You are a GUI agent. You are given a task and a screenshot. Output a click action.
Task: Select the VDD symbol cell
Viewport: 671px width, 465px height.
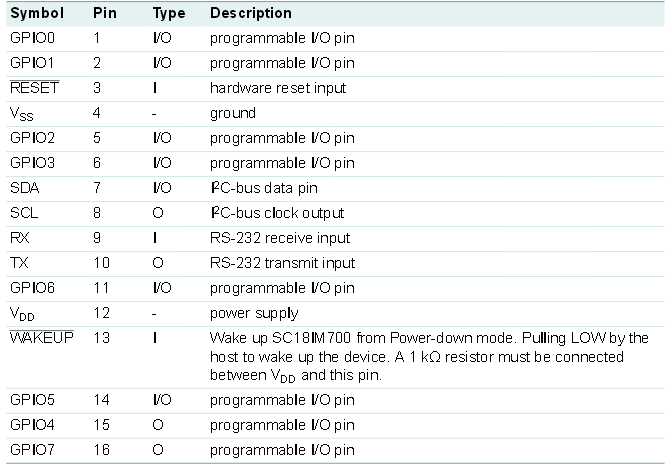[x=25, y=314]
